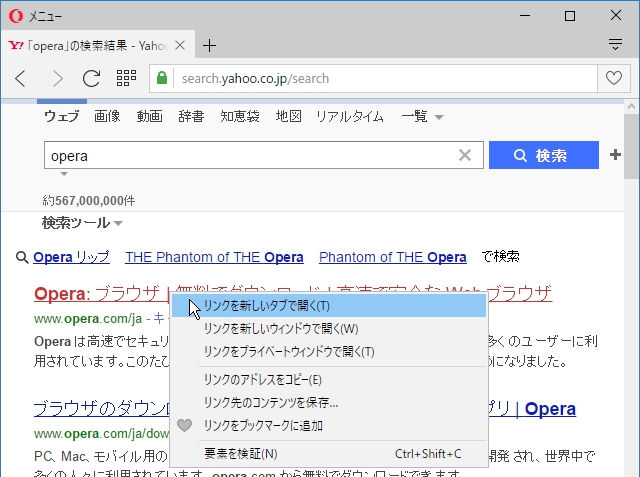The width and height of the screenshot is (640, 477).
Task: Click the address bar URL
Action: pyautogui.click(x=255, y=78)
